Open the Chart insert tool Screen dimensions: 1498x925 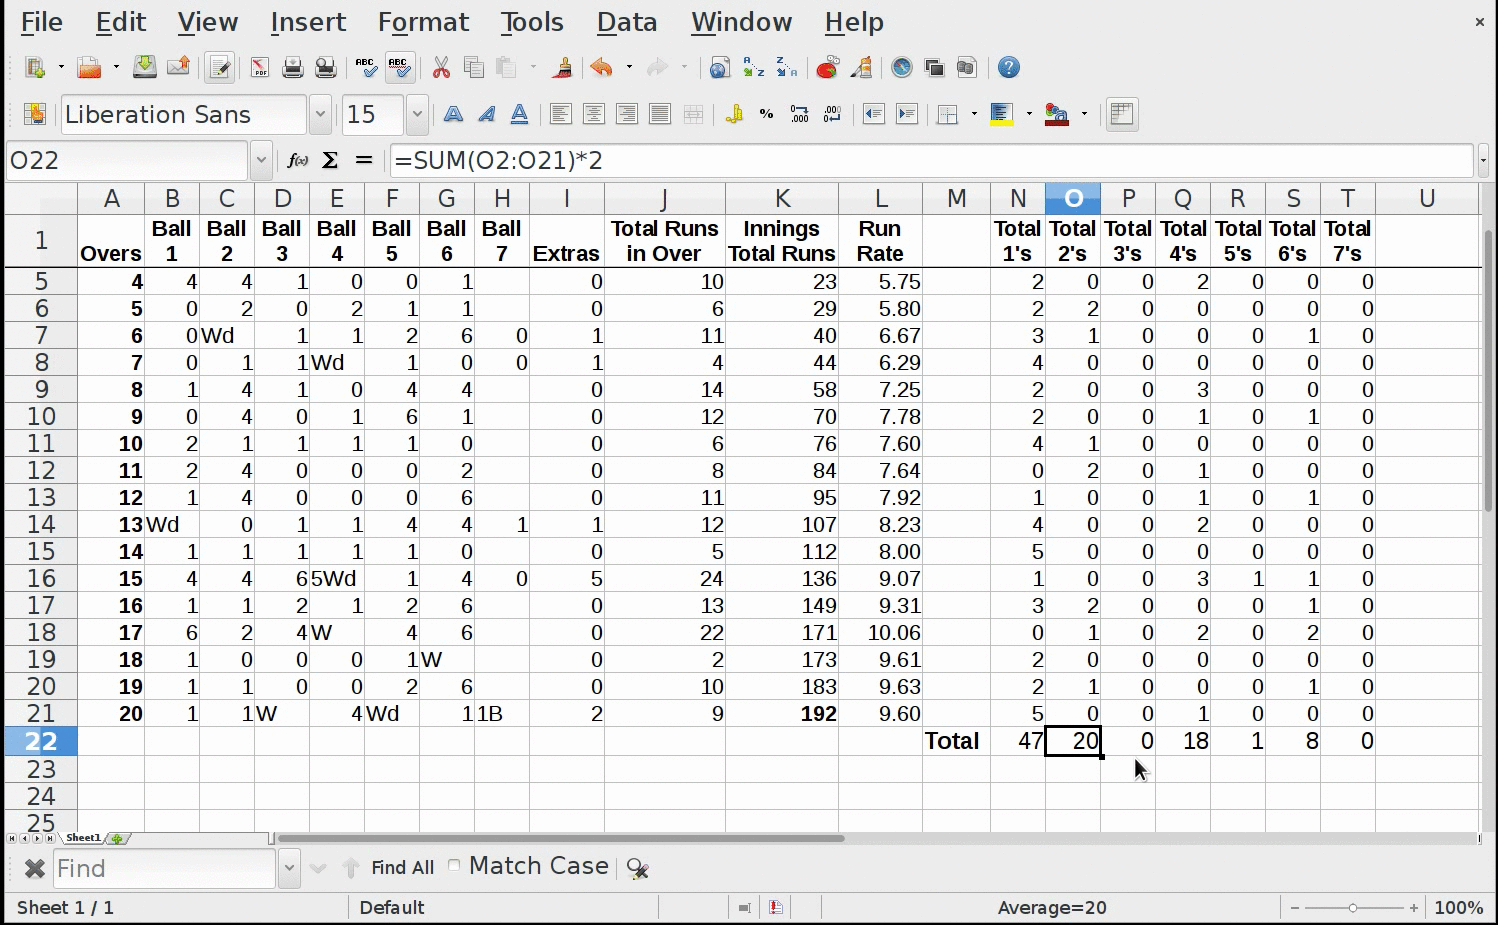click(x=827, y=68)
